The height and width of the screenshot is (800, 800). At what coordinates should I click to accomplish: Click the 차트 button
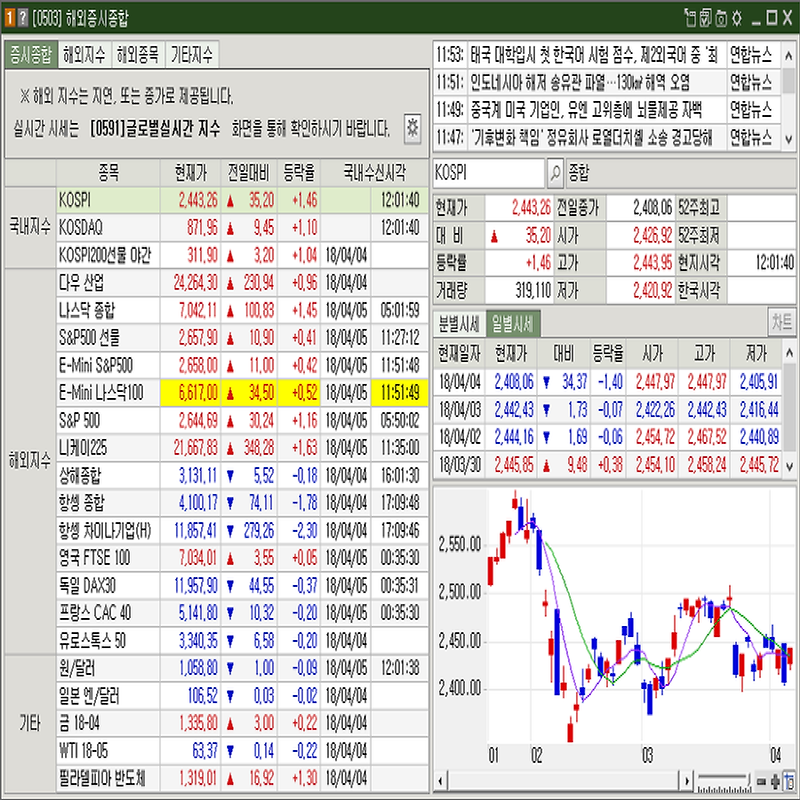[782, 322]
